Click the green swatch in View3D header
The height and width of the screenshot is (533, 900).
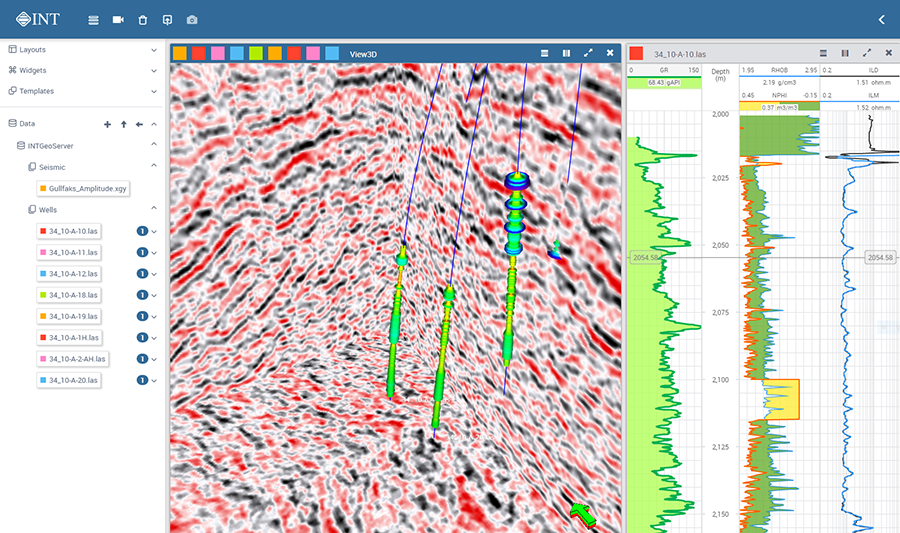pos(255,53)
